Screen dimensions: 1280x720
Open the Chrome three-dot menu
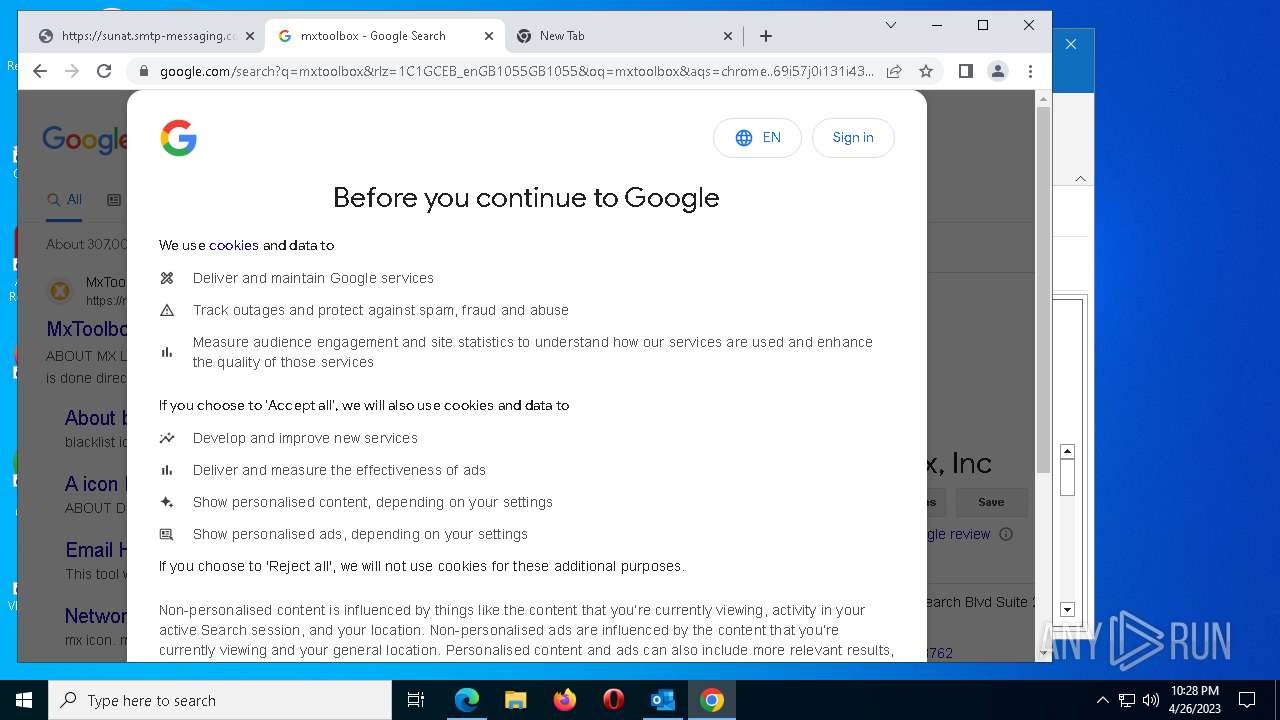[x=1030, y=71]
